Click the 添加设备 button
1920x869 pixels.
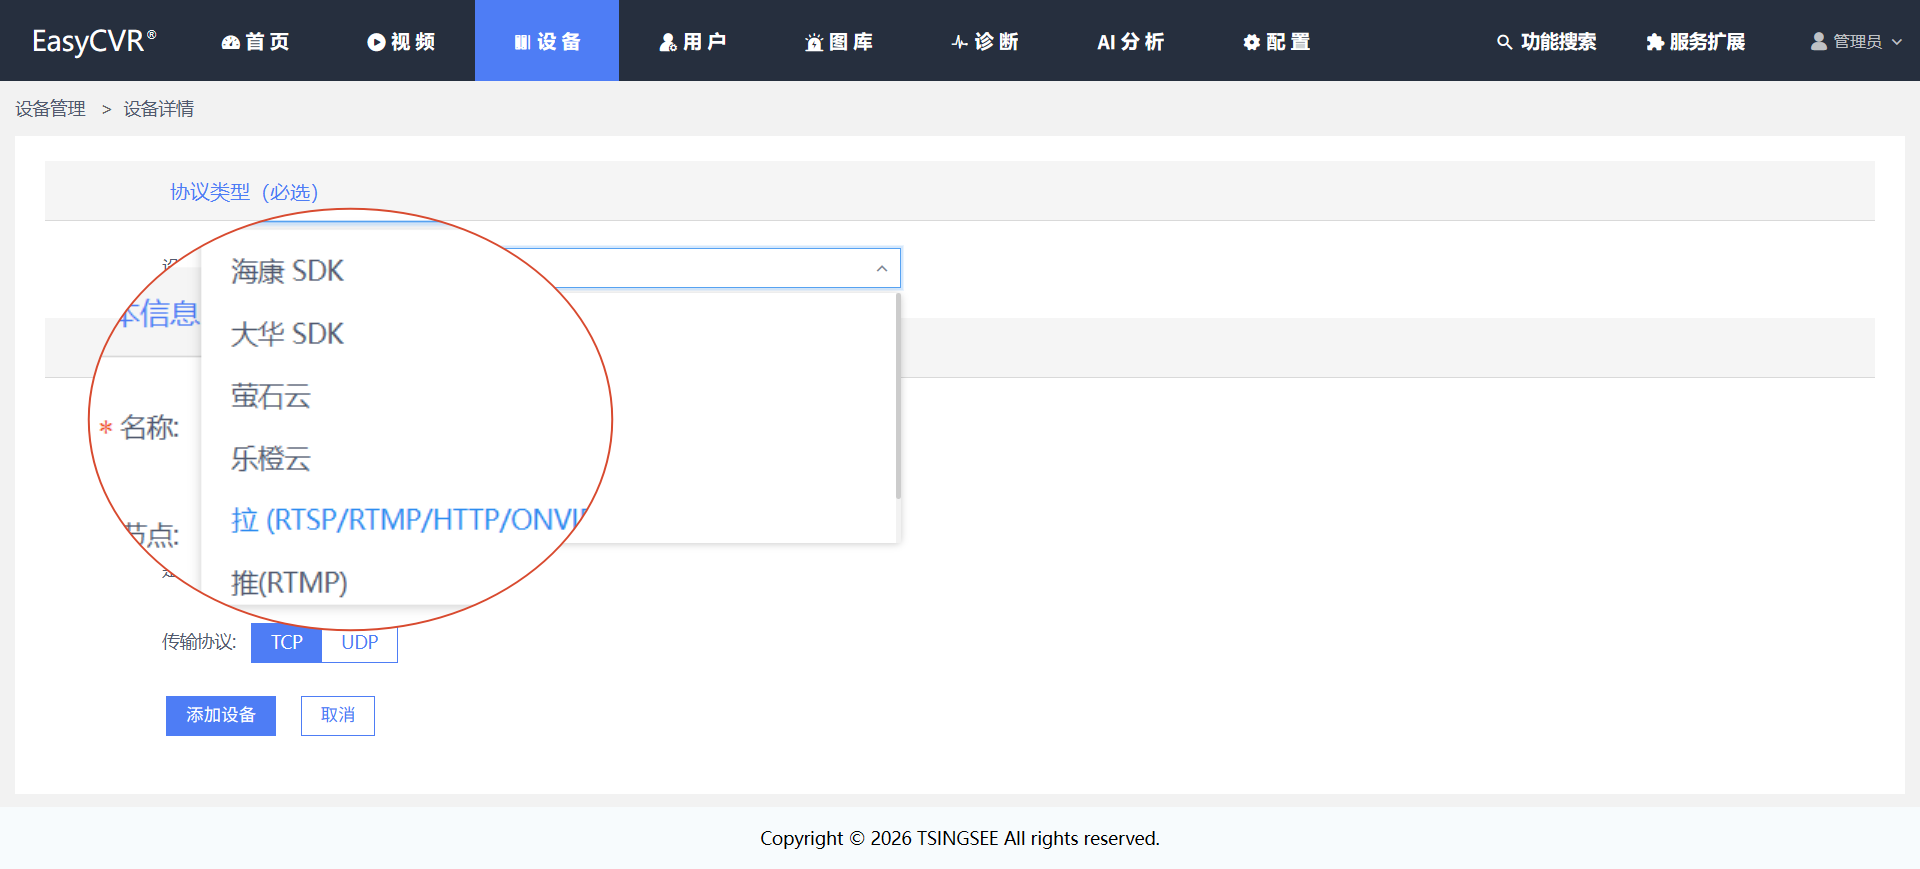pyautogui.click(x=221, y=716)
